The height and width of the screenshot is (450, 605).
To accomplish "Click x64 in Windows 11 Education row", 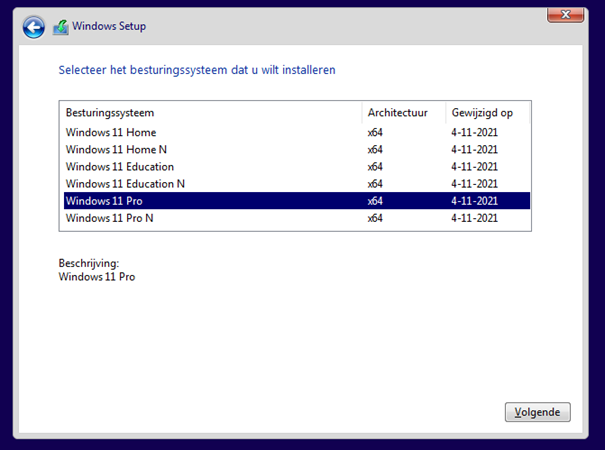I will tap(375, 167).
